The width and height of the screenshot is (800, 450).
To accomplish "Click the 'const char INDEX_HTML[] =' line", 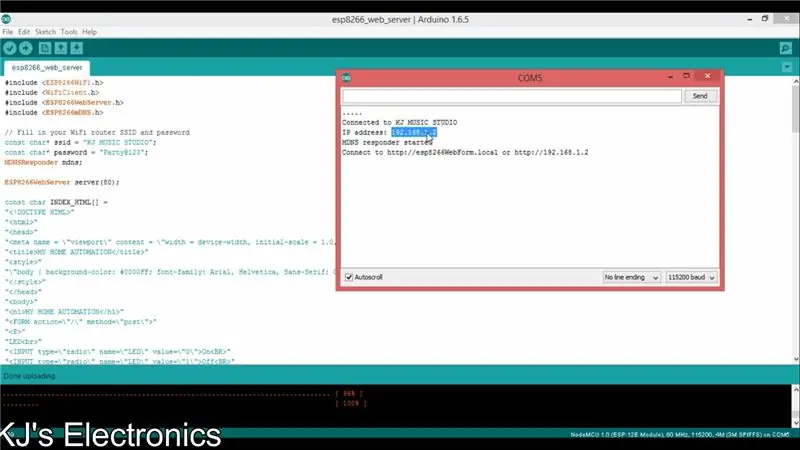I will pos(56,202).
